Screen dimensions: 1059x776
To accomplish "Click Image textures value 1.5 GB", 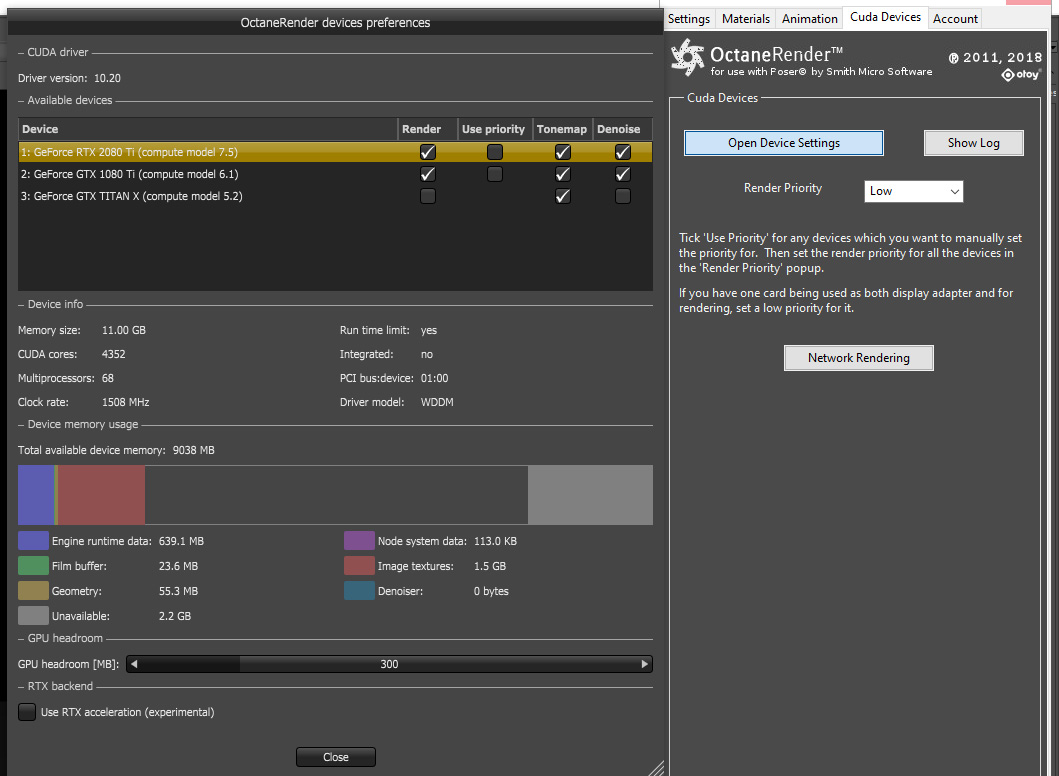I will (x=490, y=566).
